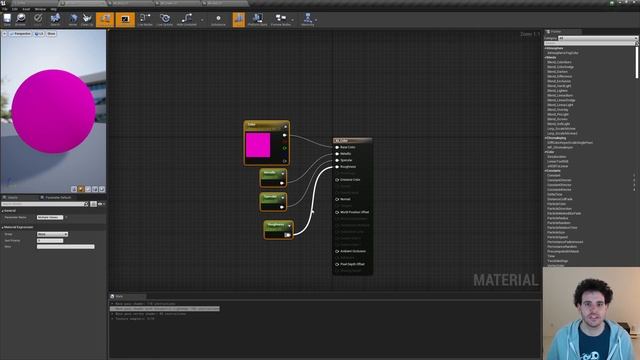Image resolution: width=640 pixels, height=360 pixels.
Task: Toggle the orange Stats toolbar button
Action: pos(239,19)
